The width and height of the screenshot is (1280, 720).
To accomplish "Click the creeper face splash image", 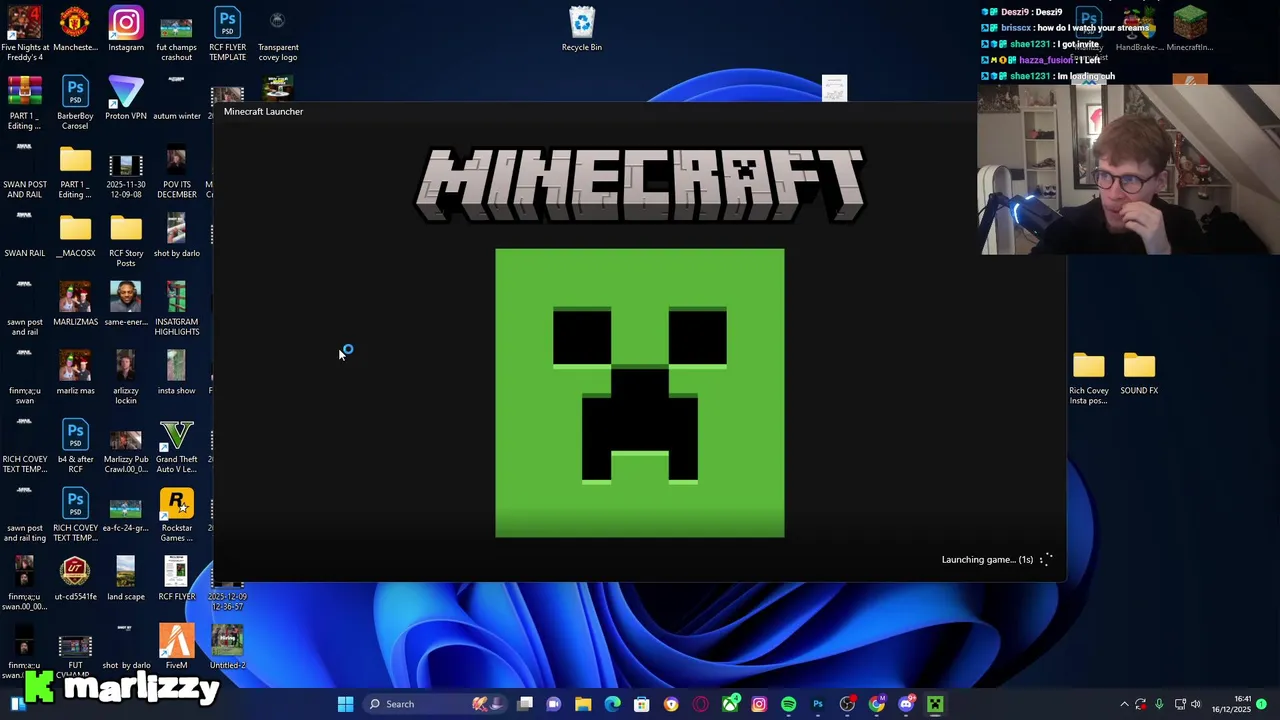I will tap(640, 393).
